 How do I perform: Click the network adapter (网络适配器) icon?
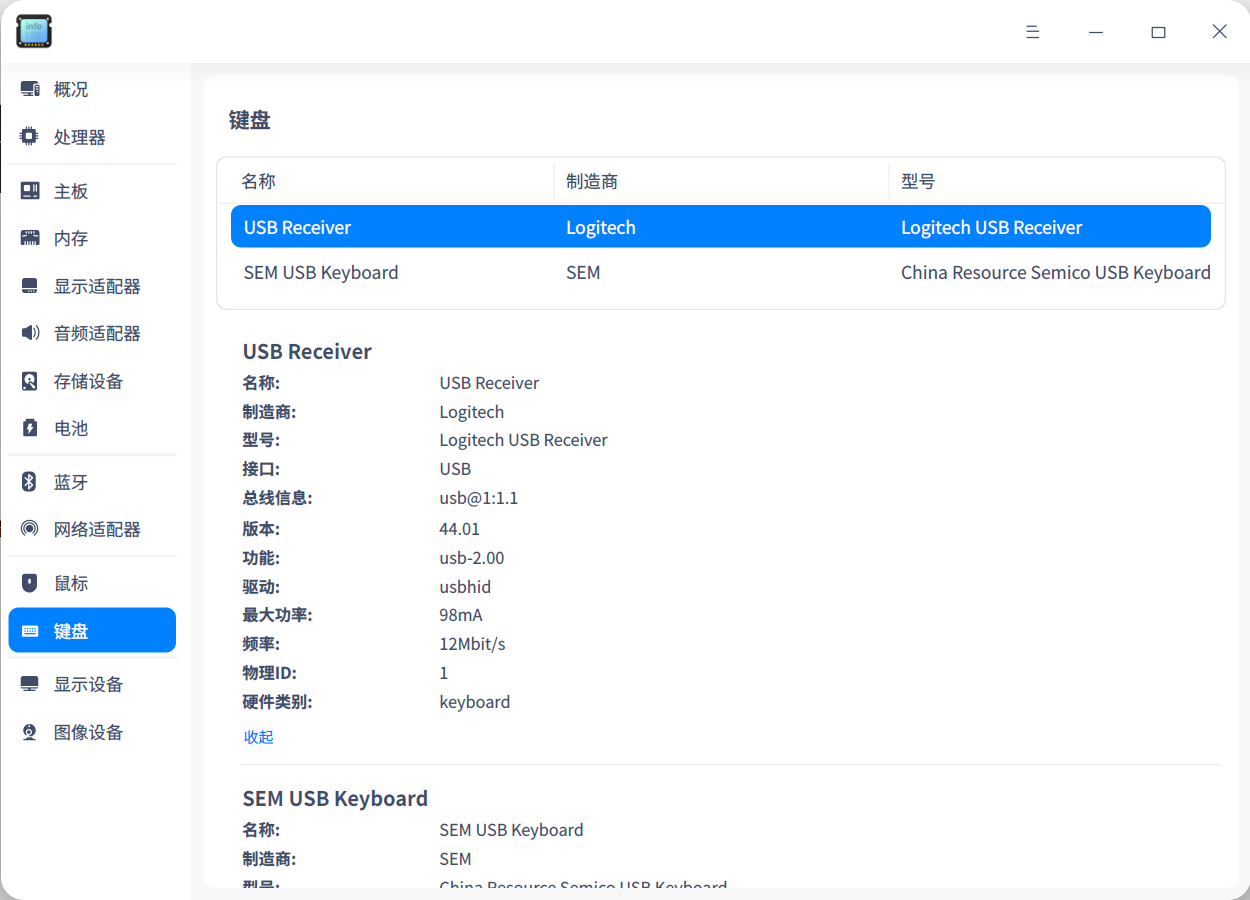pos(30,529)
